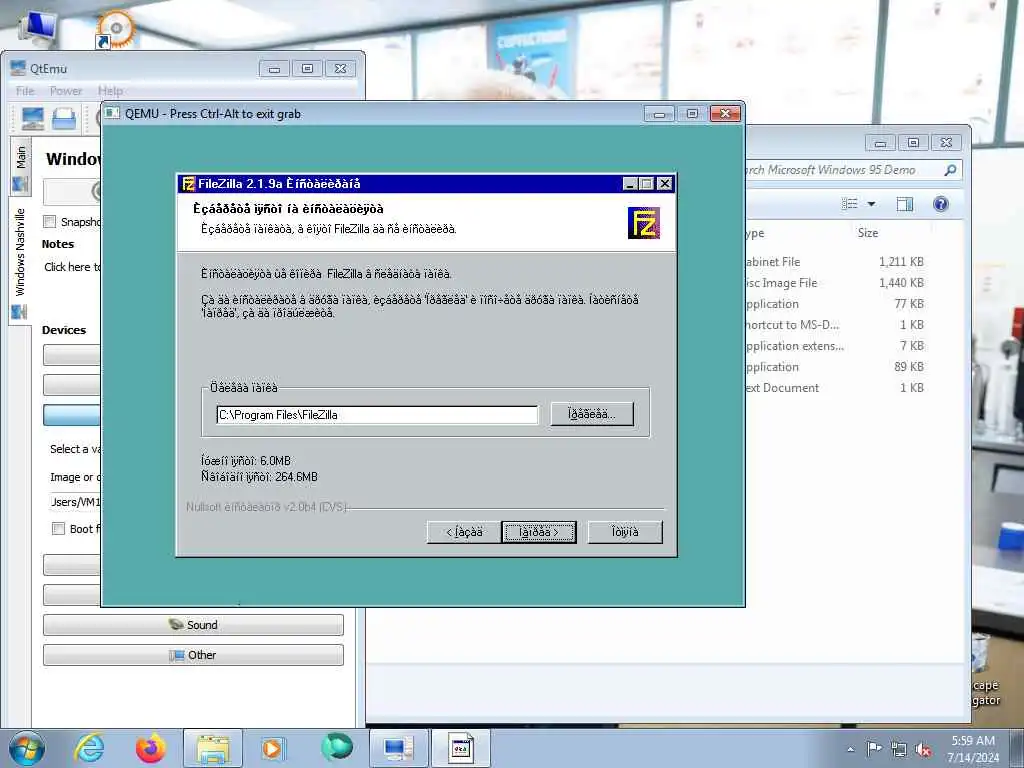Show hidden tray icons arrow
This screenshot has width=1024, height=768.
pyautogui.click(x=850, y=749)
